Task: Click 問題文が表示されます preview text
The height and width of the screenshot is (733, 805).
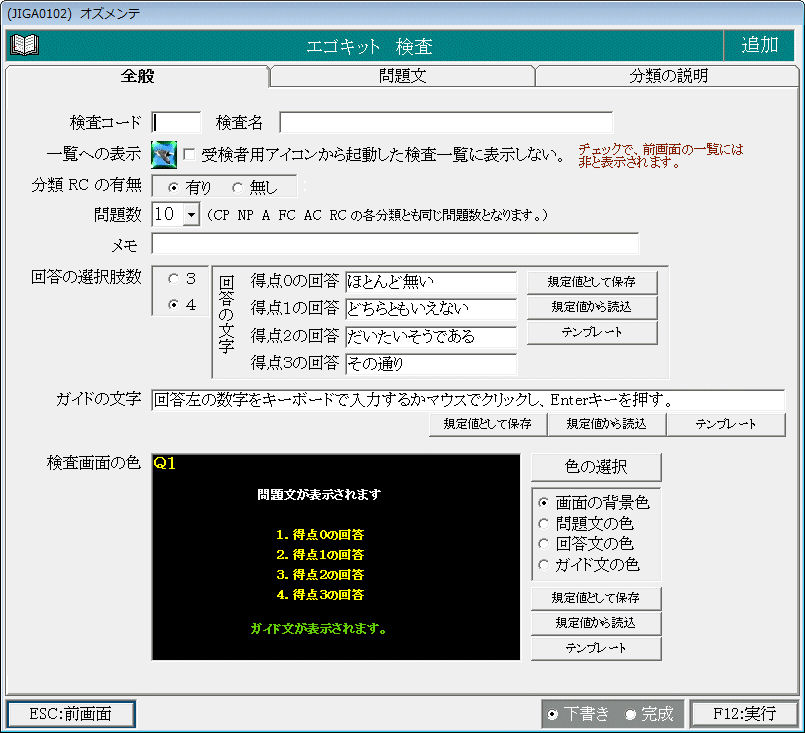Action: pyautogui.click(x=319, y=494)
